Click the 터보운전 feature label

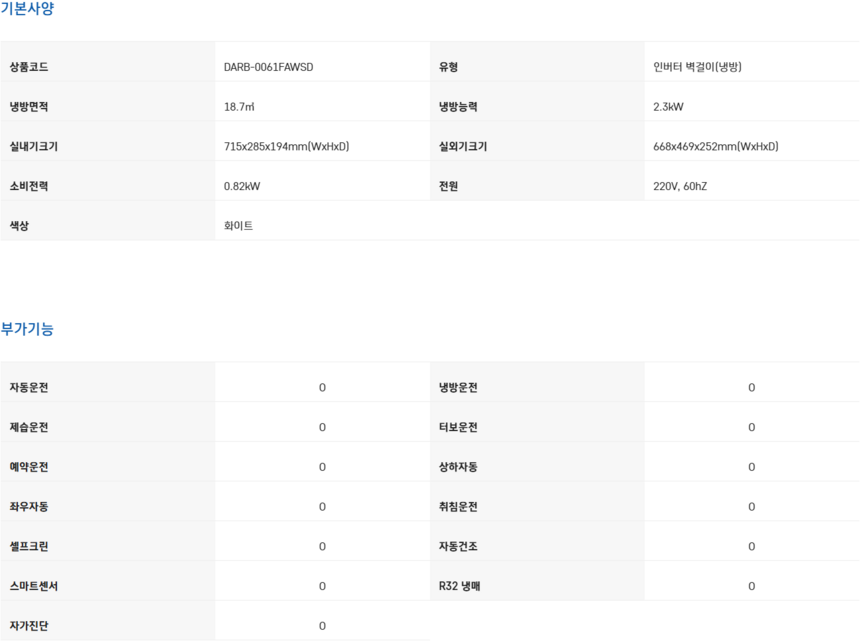[x=458, y=428]
